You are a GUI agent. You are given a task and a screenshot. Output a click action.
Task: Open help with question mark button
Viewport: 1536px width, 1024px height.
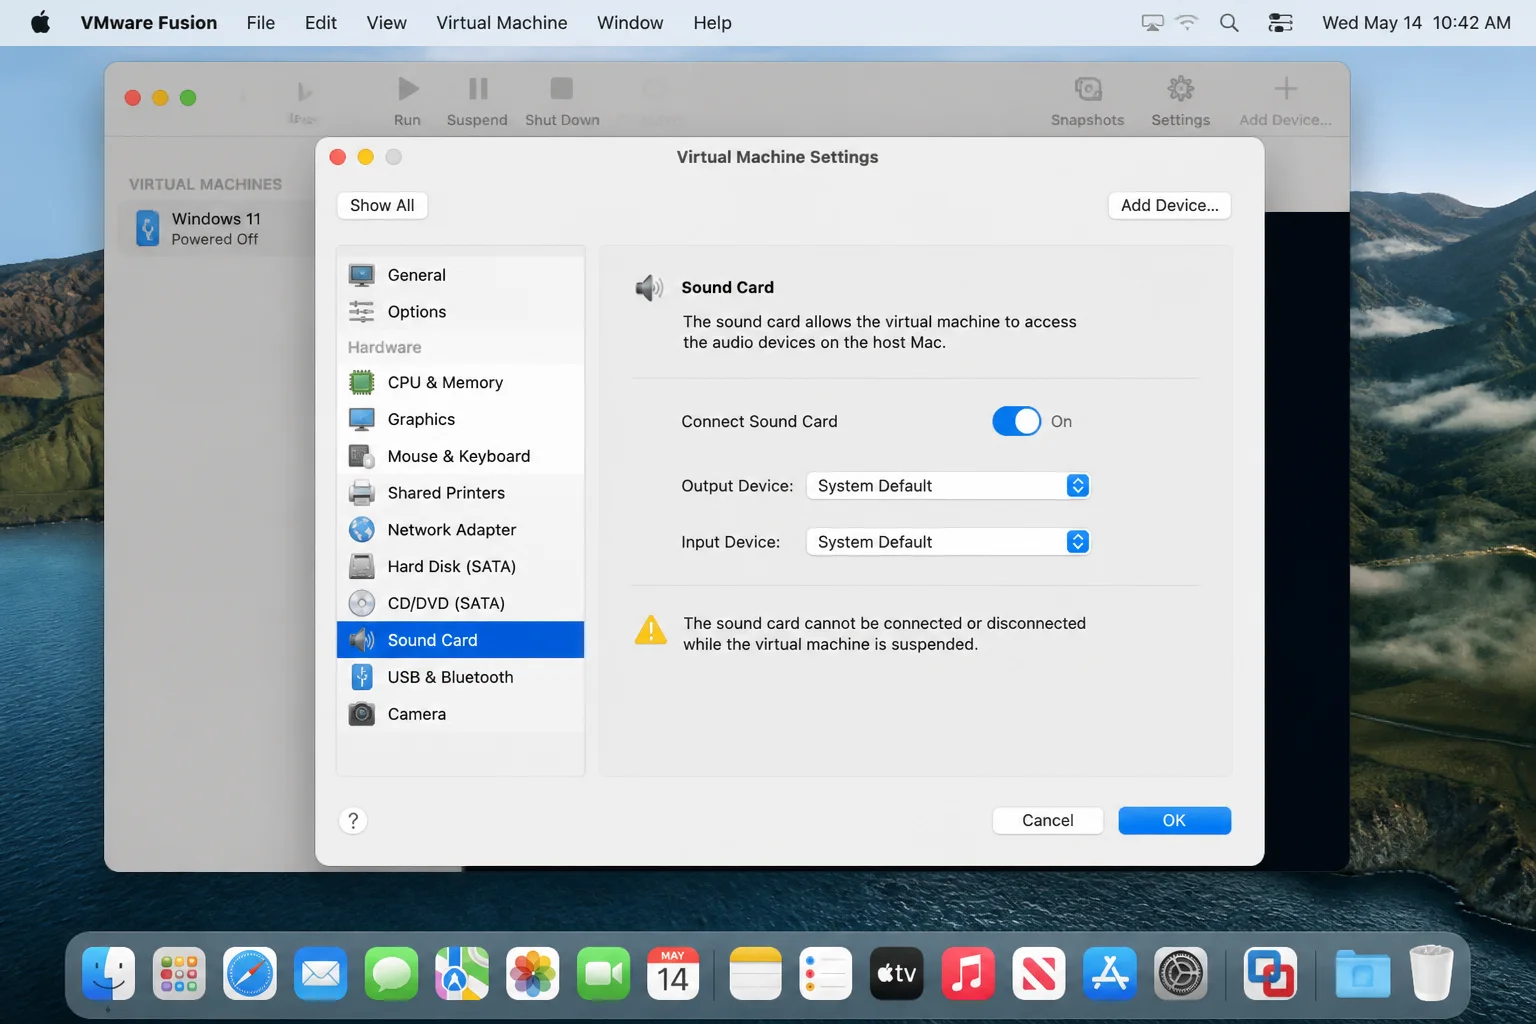click(x=353, y=821)
